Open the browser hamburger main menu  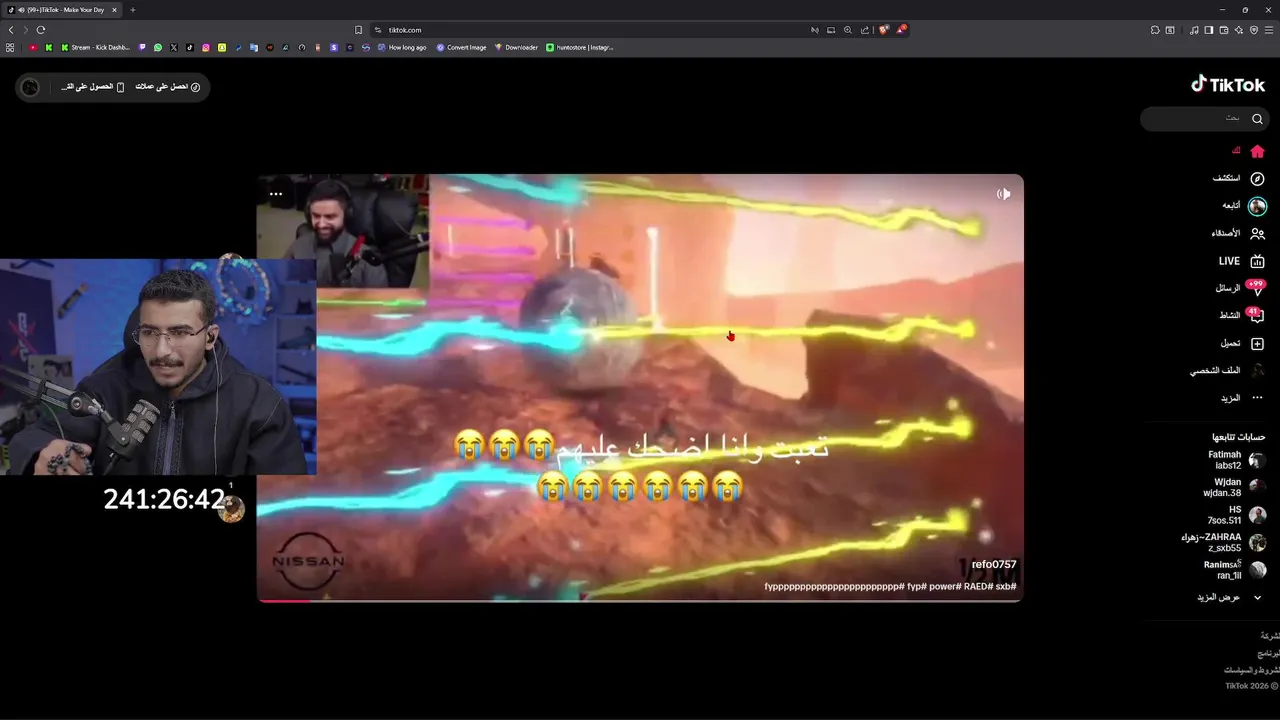pyautogui.click(x=1269, y=30)
